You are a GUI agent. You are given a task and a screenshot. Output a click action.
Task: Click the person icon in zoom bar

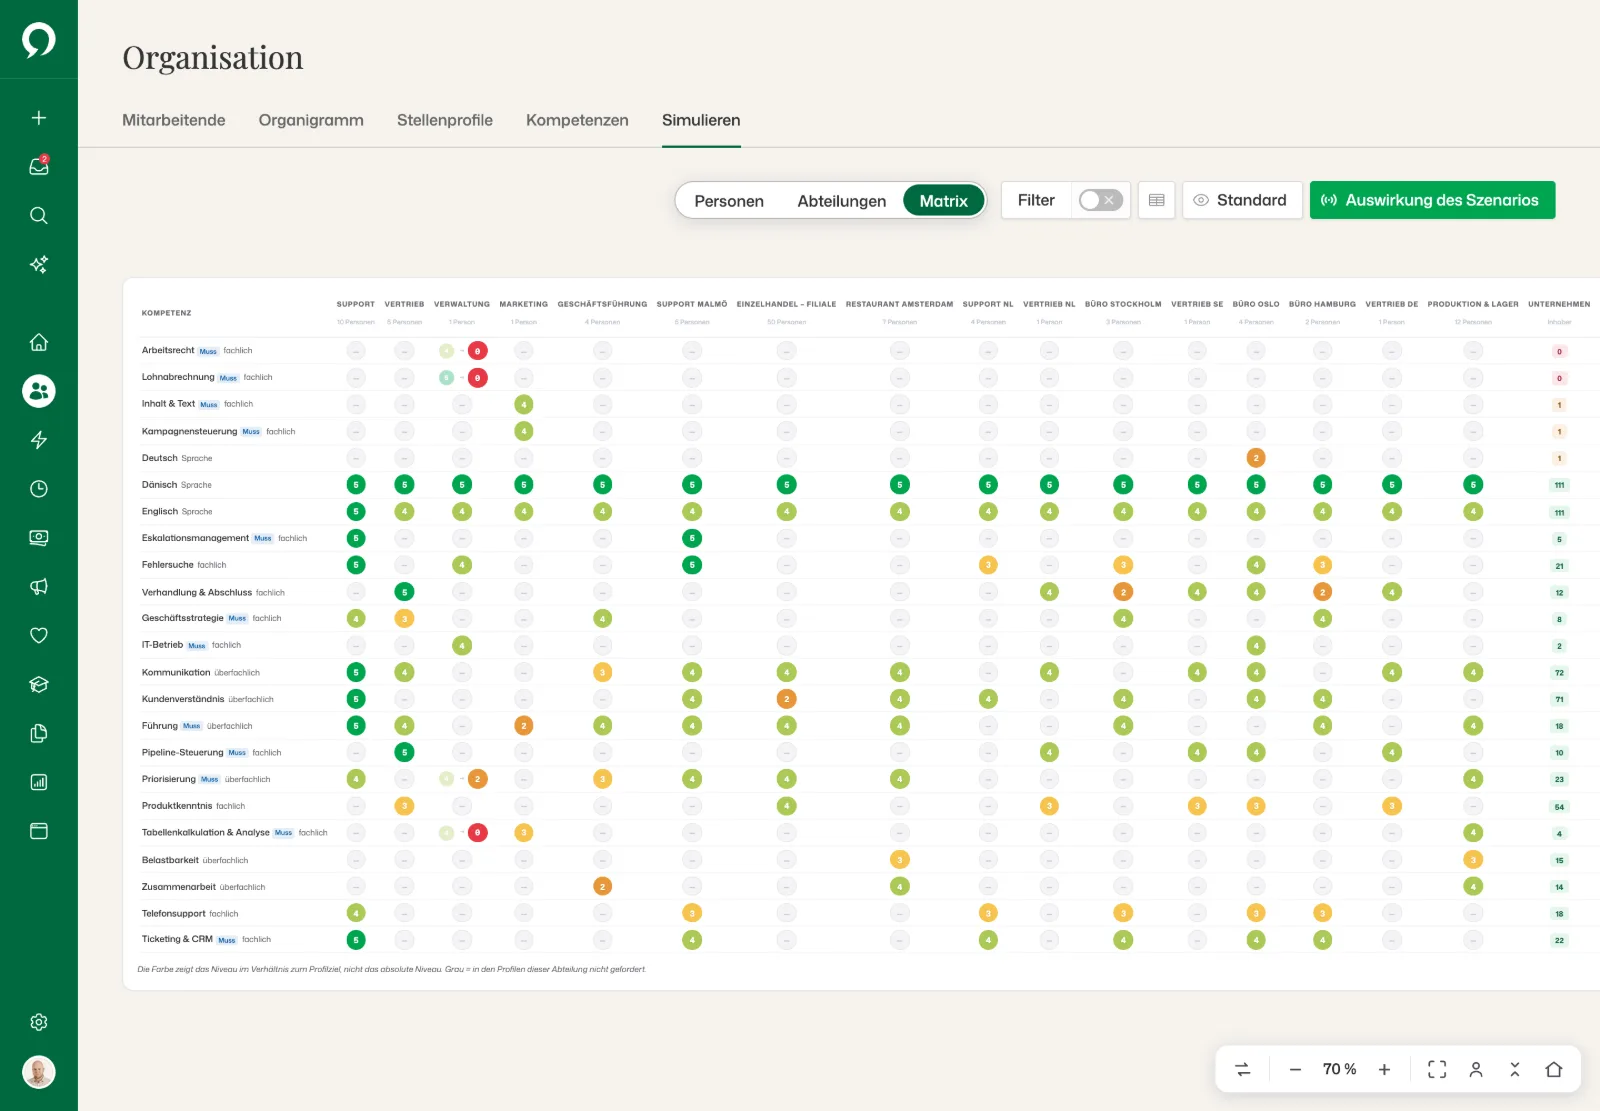pos(1476,1069)
